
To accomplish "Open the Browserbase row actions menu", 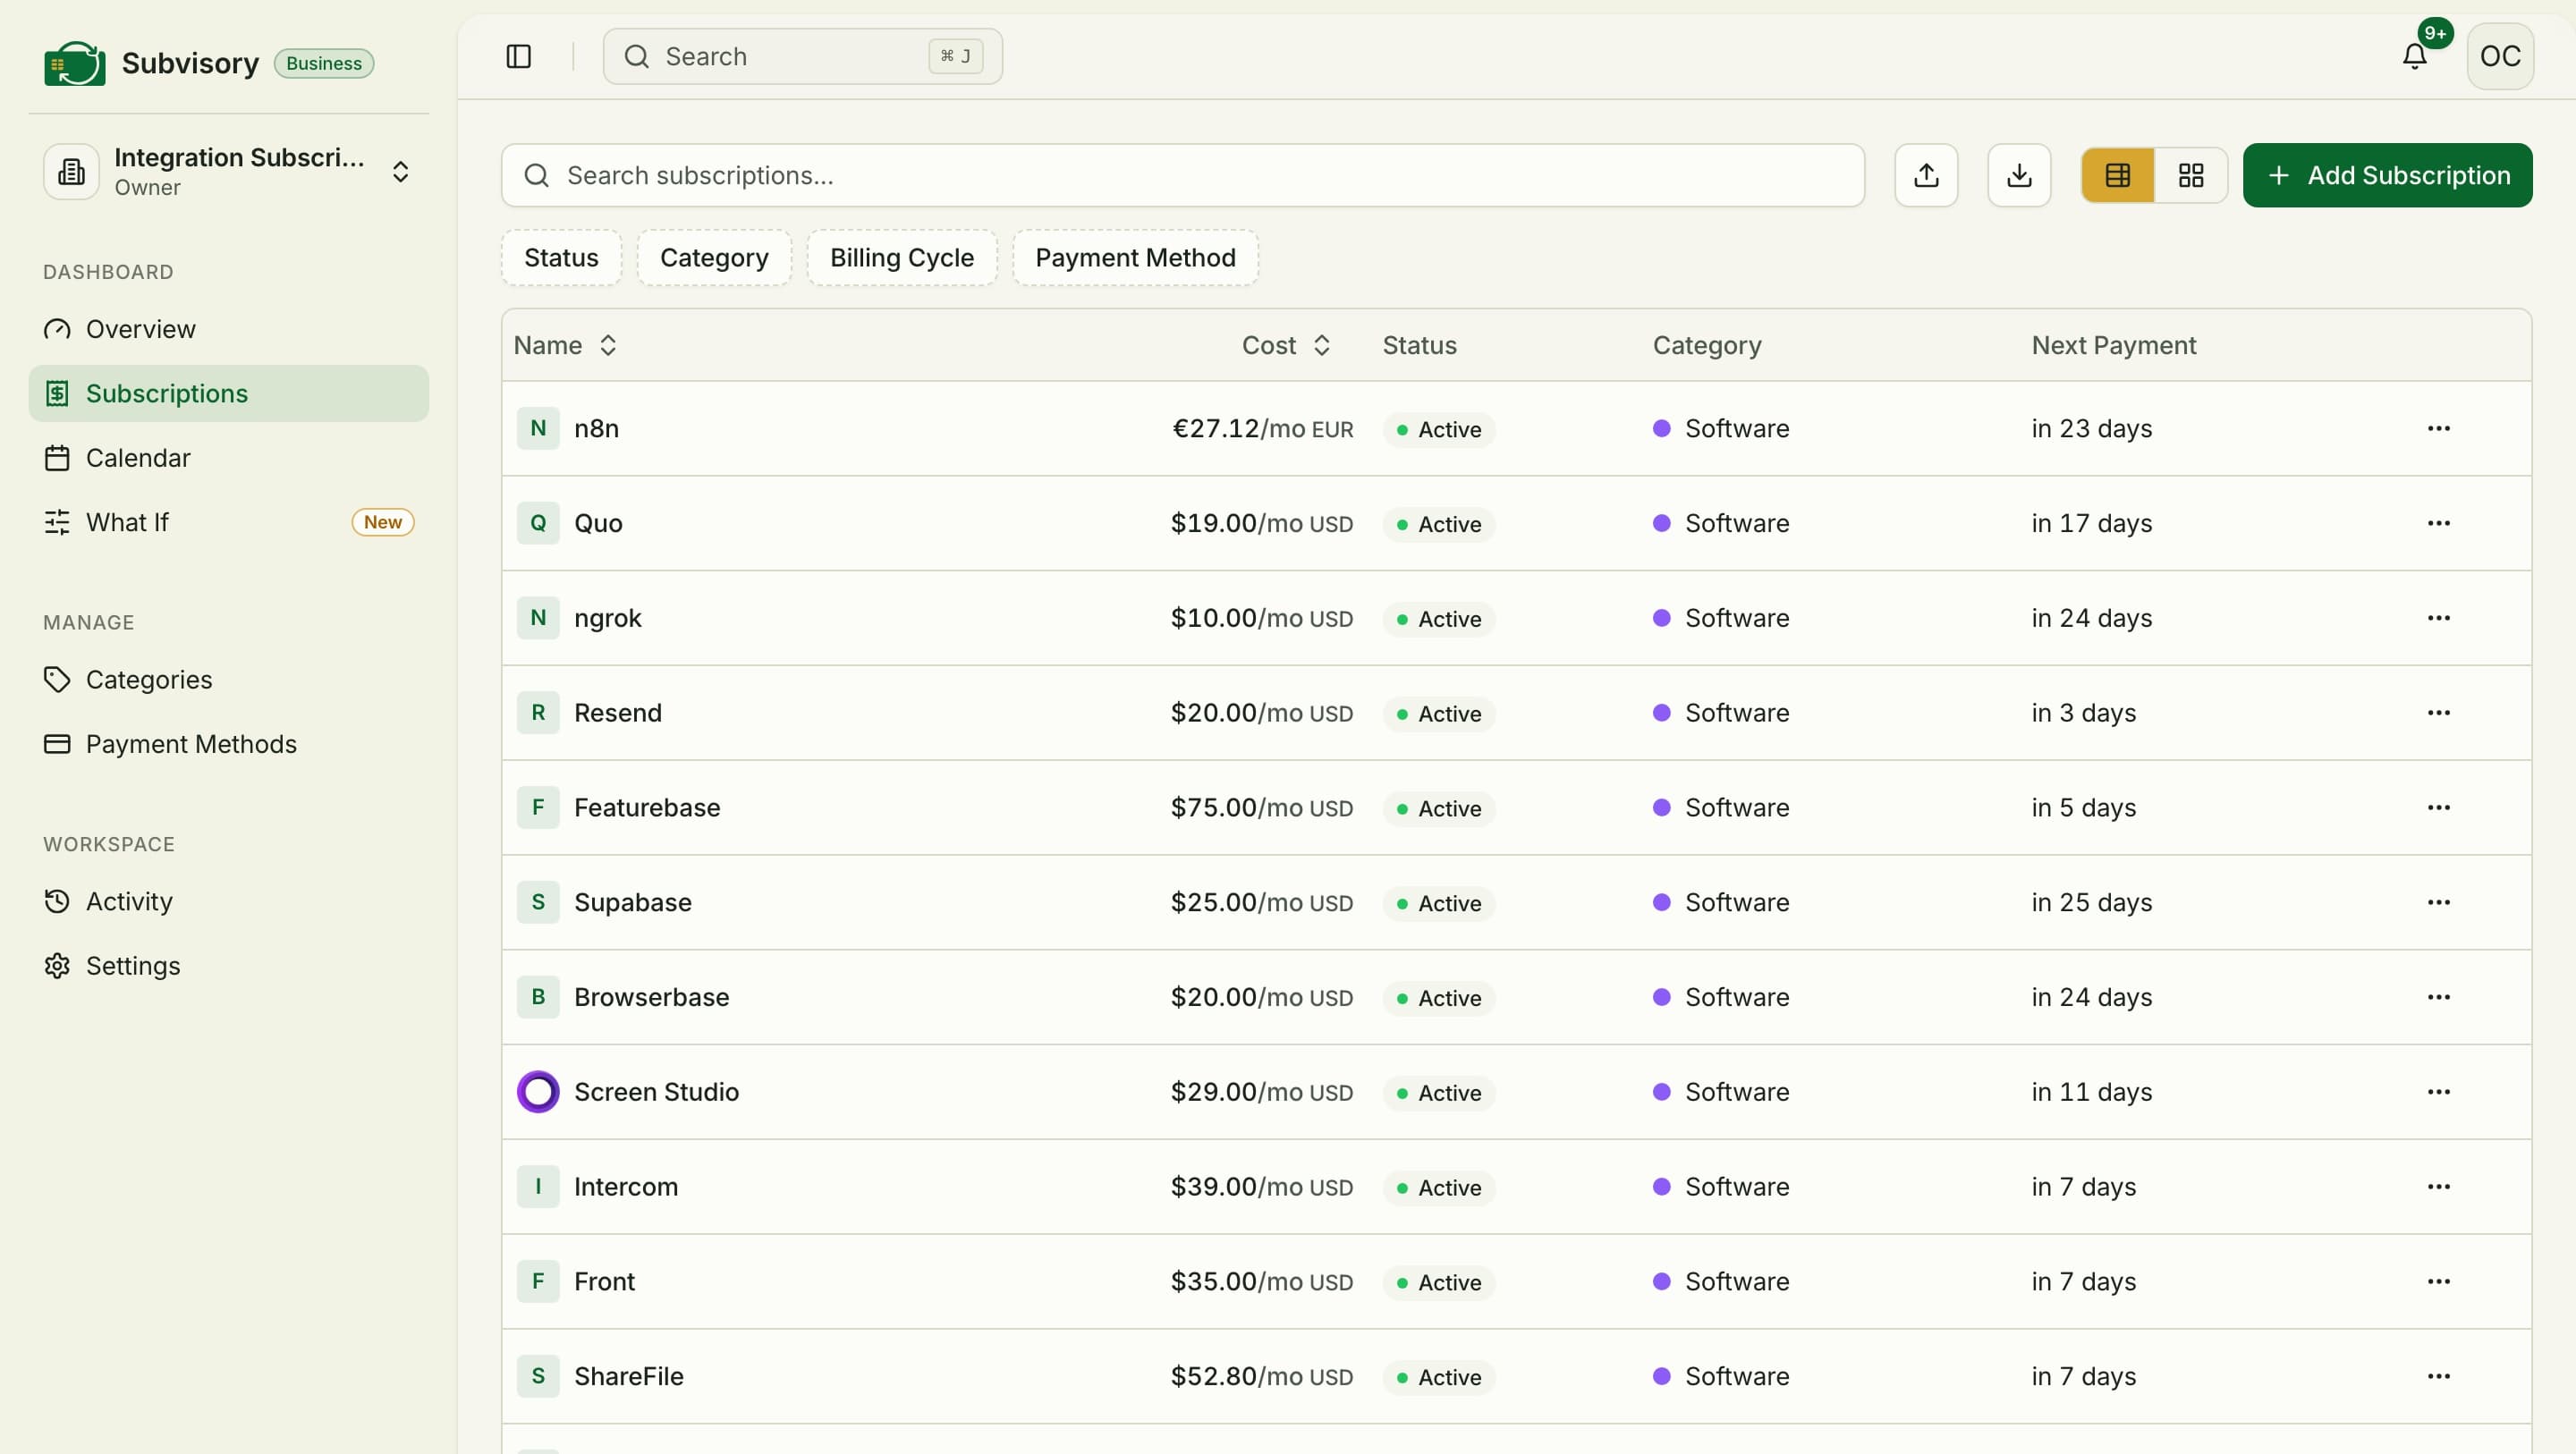I will [2438, 997].
